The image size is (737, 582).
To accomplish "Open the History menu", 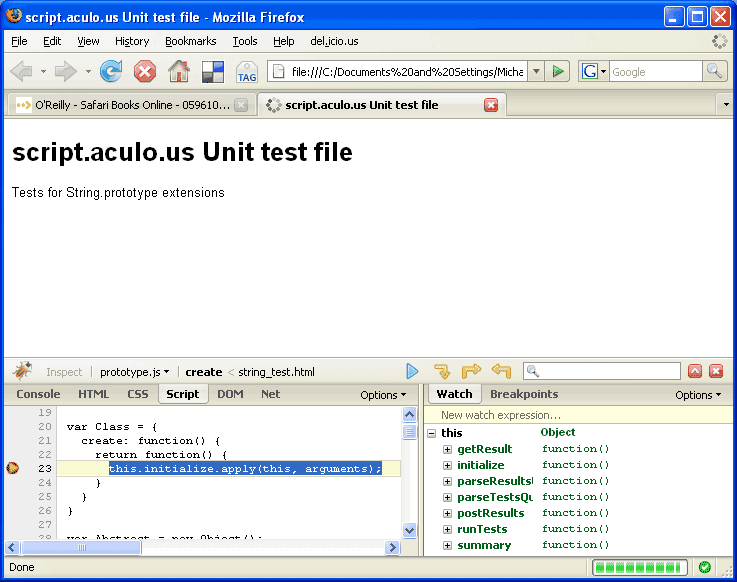I will pos(132,41).
